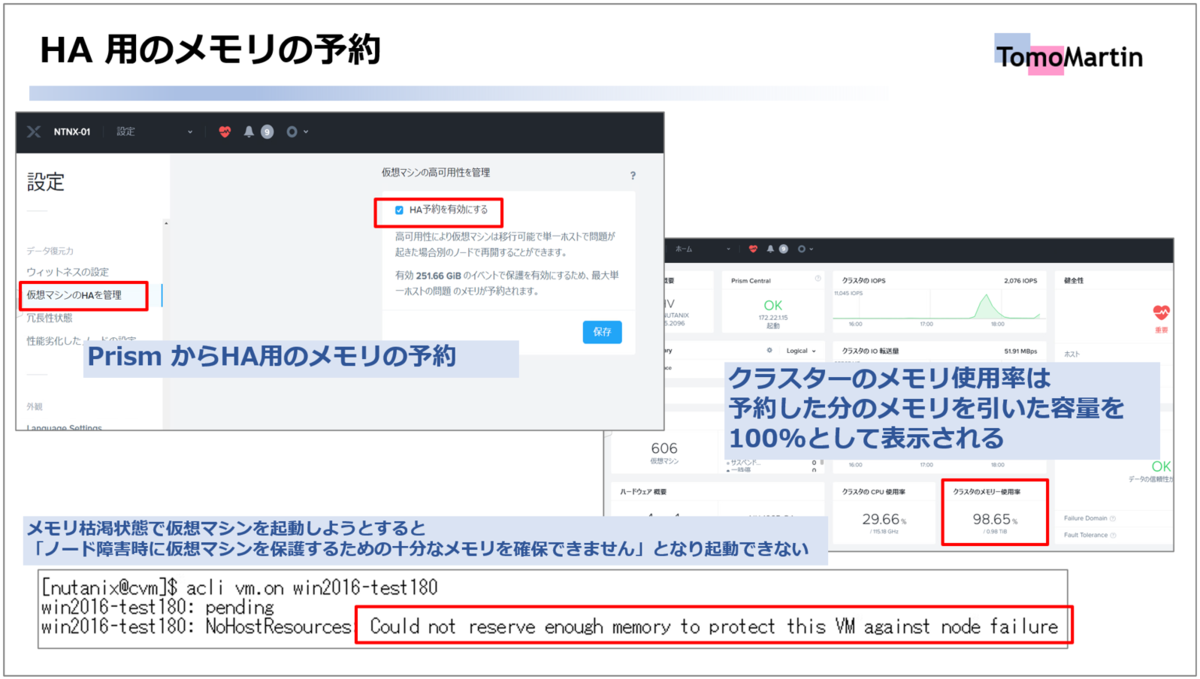1200x679 pixels.
Task: Click the Failure Domain label
Action: (x=1085, y=518)
